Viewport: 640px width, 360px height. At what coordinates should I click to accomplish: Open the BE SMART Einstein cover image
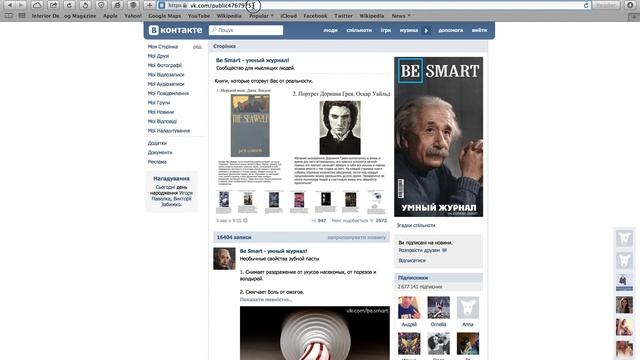coord(438,137)
